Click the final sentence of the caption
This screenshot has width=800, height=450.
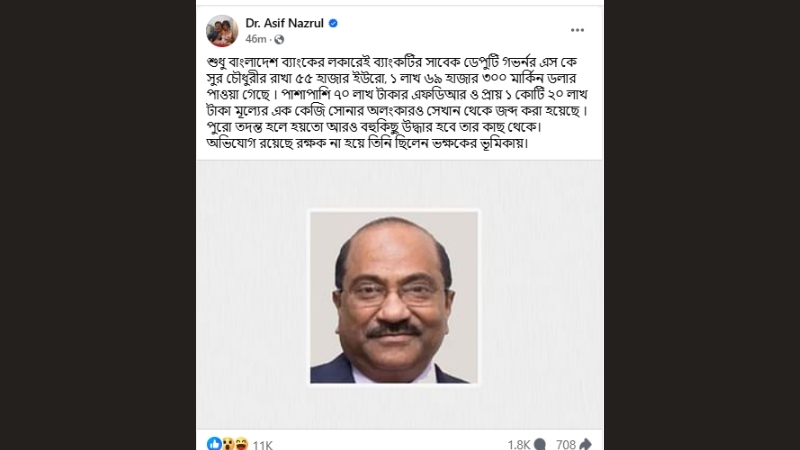pyautogui.click(x=367, y=143)
